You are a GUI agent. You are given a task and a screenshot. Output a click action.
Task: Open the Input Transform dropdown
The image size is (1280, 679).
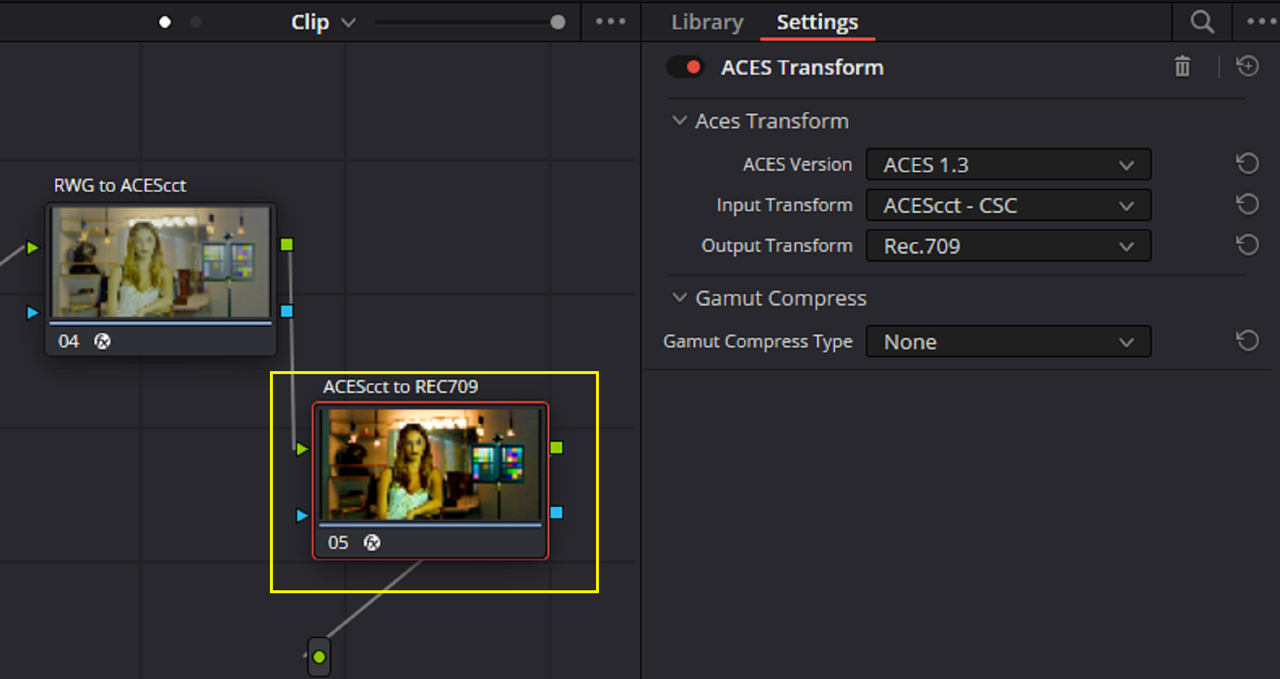(x=1008, y=205)
